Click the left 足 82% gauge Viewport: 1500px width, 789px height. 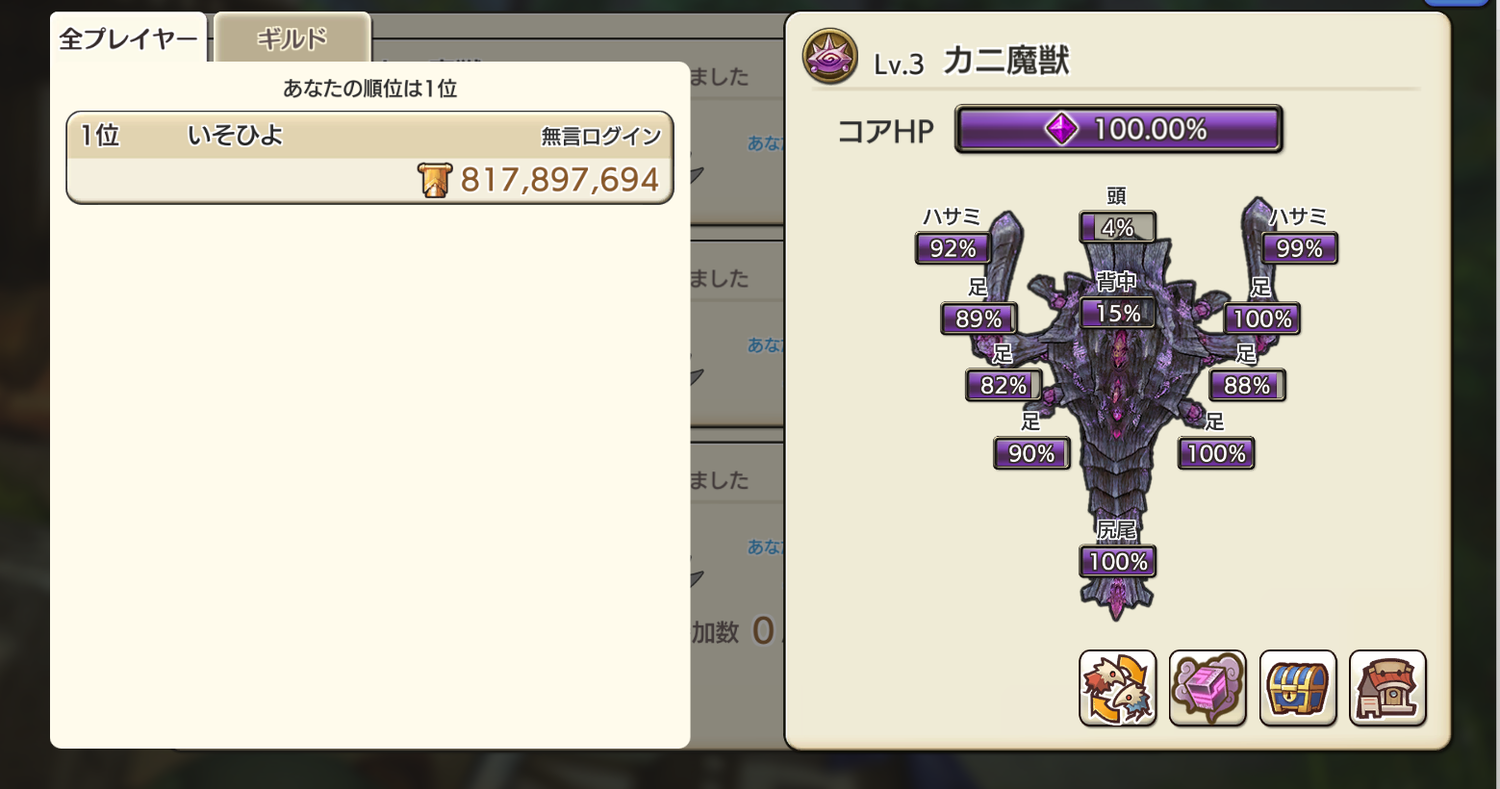tap(1003, 385)
